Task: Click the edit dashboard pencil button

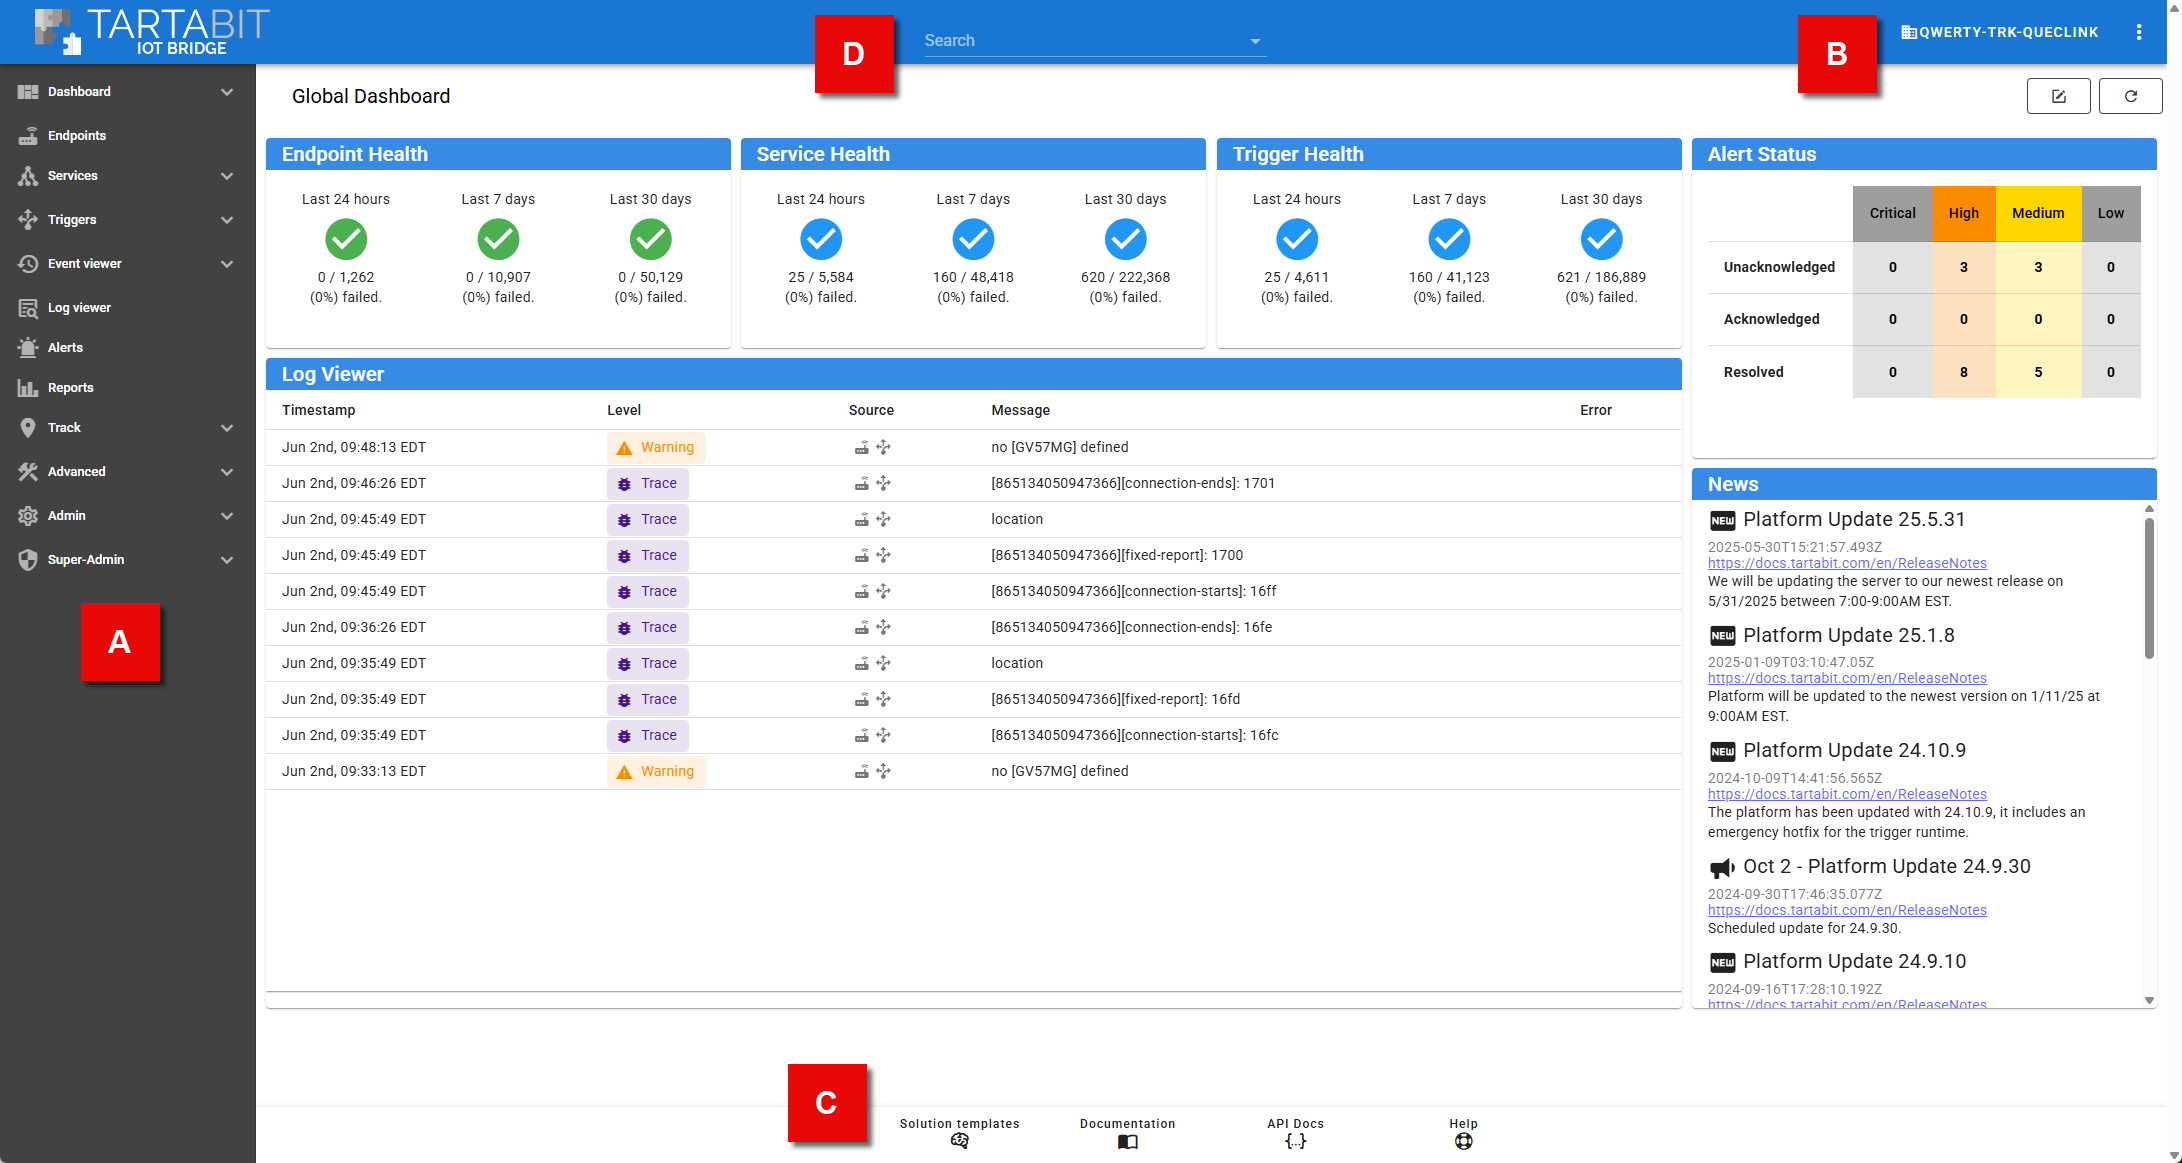Action: coord(2059,96)
